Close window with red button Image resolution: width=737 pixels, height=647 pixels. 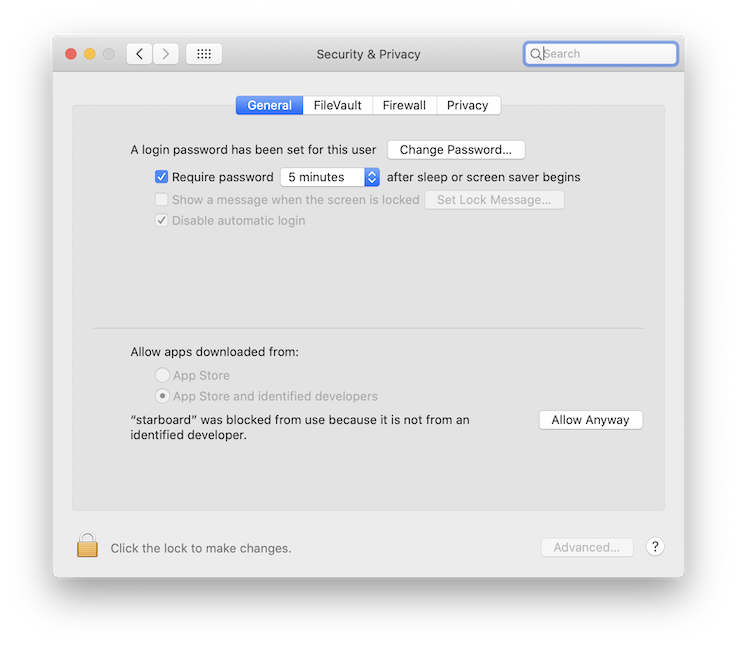click(x=71, y=54)
